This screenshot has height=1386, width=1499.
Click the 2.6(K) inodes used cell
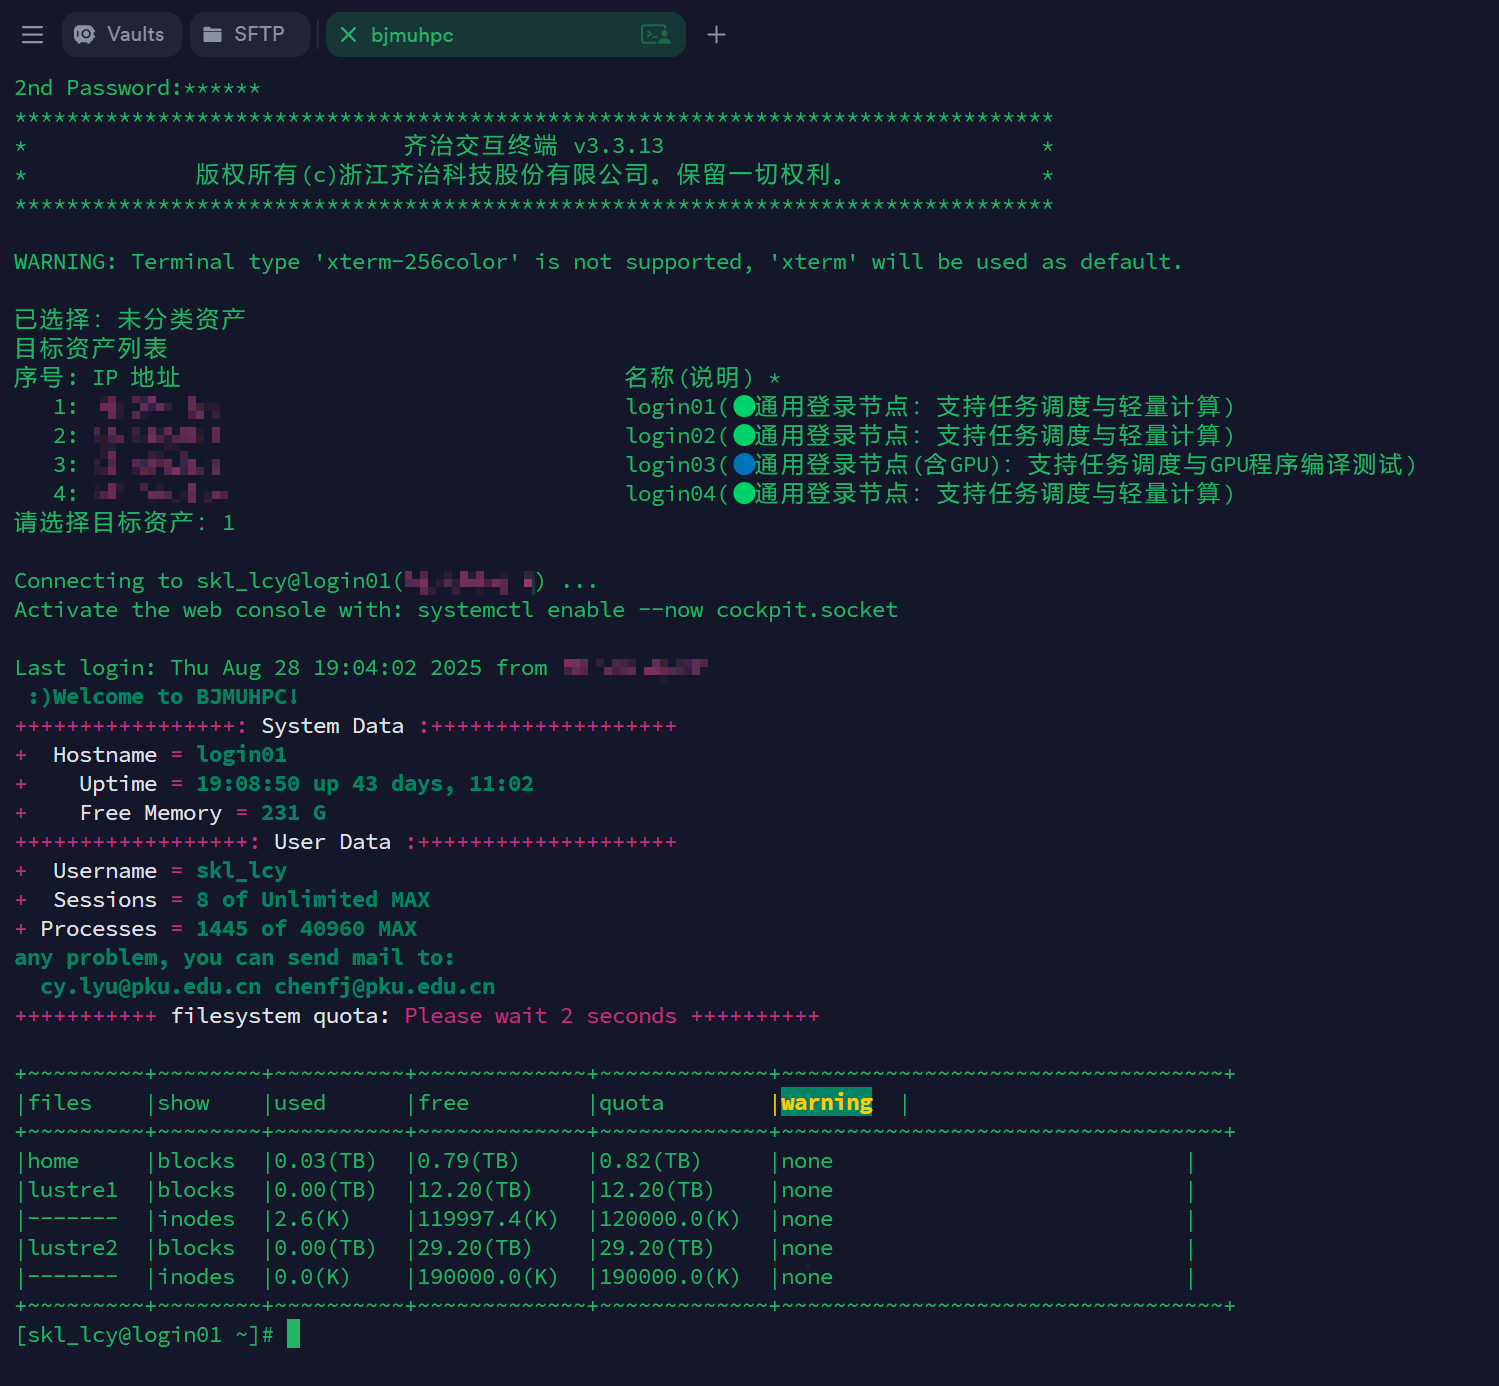click(312, 1219)
